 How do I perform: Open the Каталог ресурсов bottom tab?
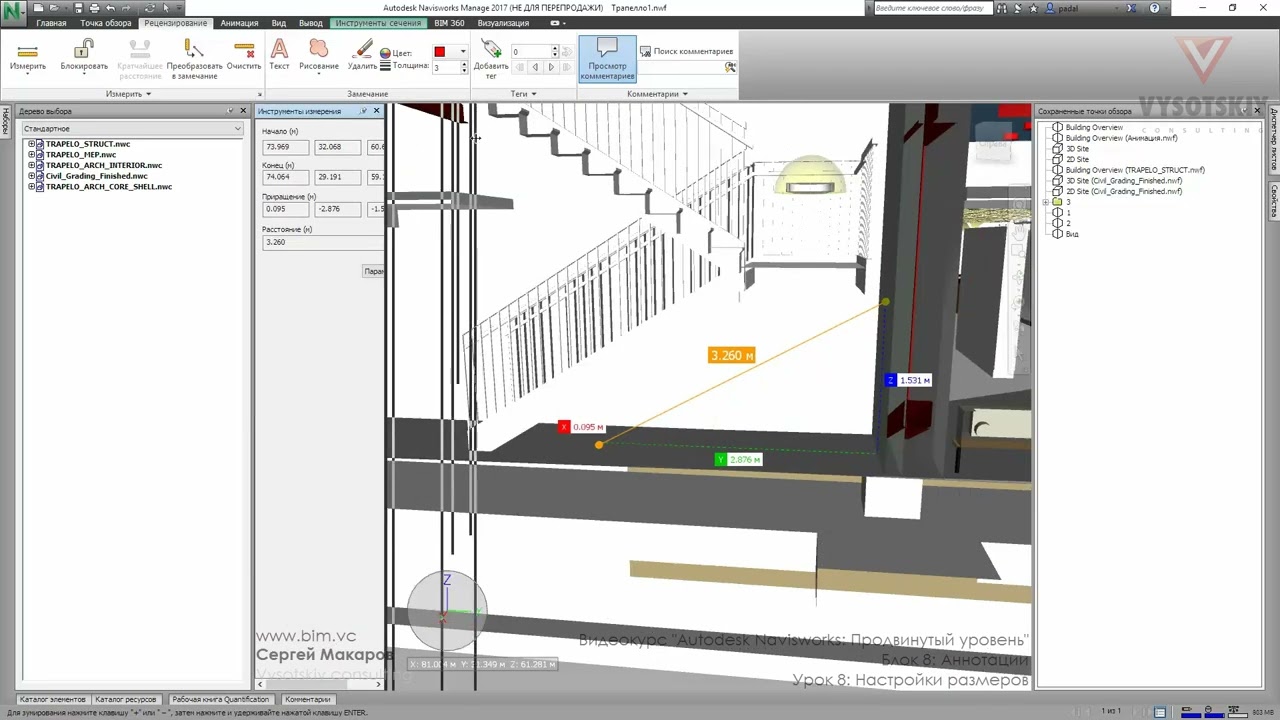click(x=126, y=699)
